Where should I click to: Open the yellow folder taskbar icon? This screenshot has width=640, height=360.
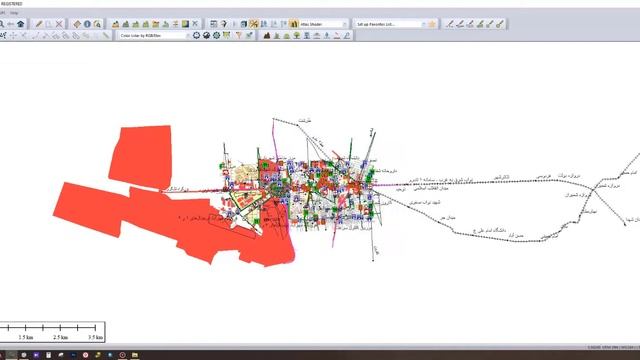pyautogui.click(x=135, y=355)
